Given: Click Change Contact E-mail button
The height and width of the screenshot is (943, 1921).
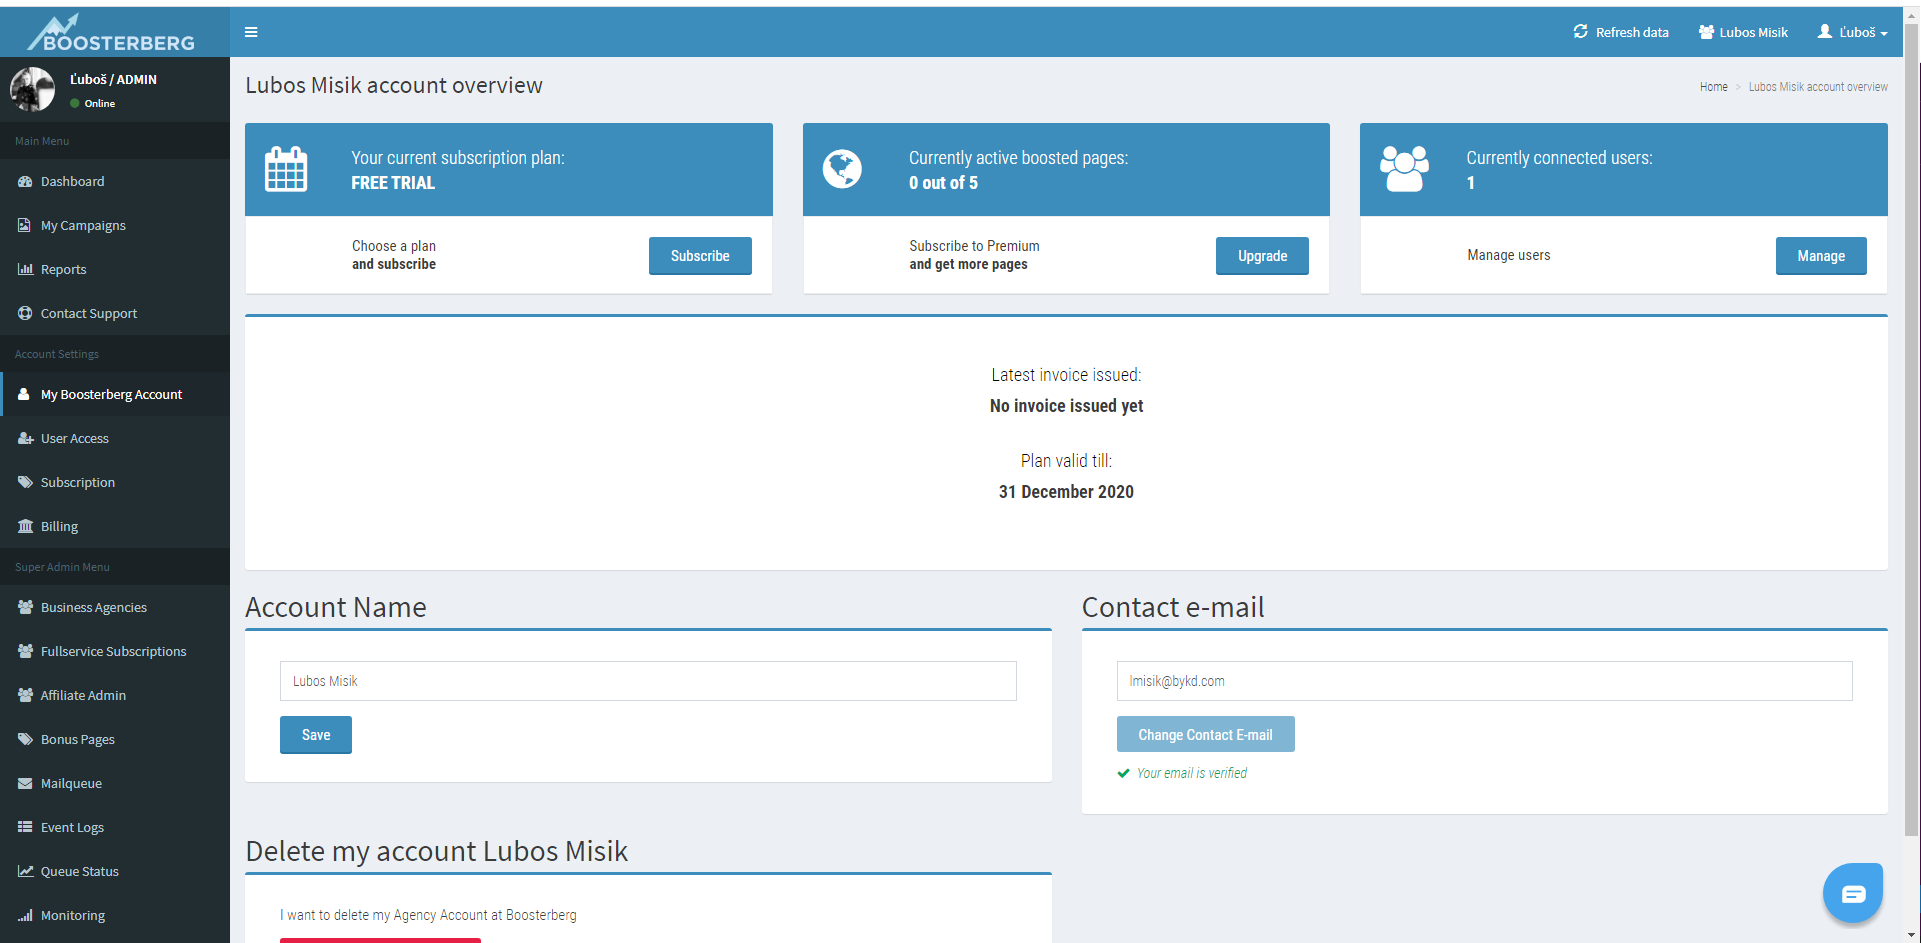Looking at the screenshot, I should click(x=1205, y=735).
